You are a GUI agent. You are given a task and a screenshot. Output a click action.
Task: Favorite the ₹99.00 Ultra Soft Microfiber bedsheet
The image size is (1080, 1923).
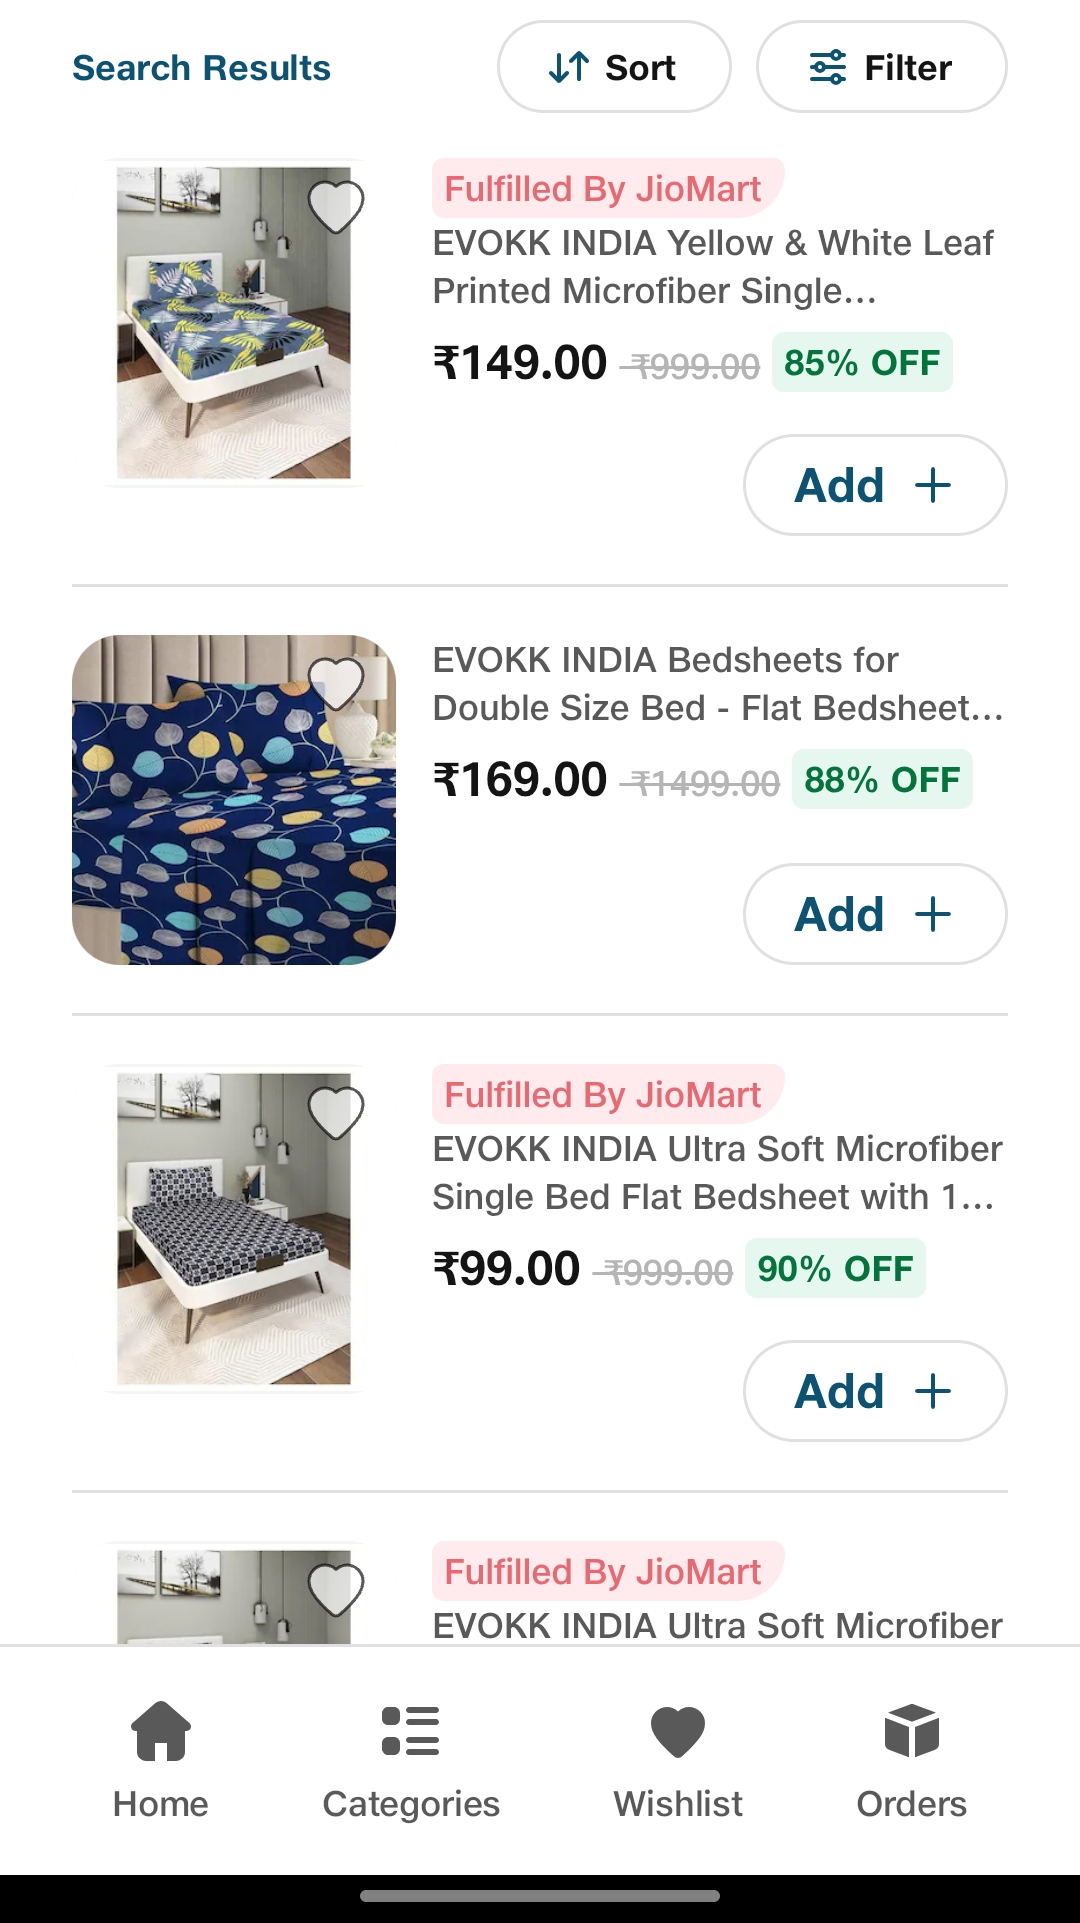click(335, 1112)
